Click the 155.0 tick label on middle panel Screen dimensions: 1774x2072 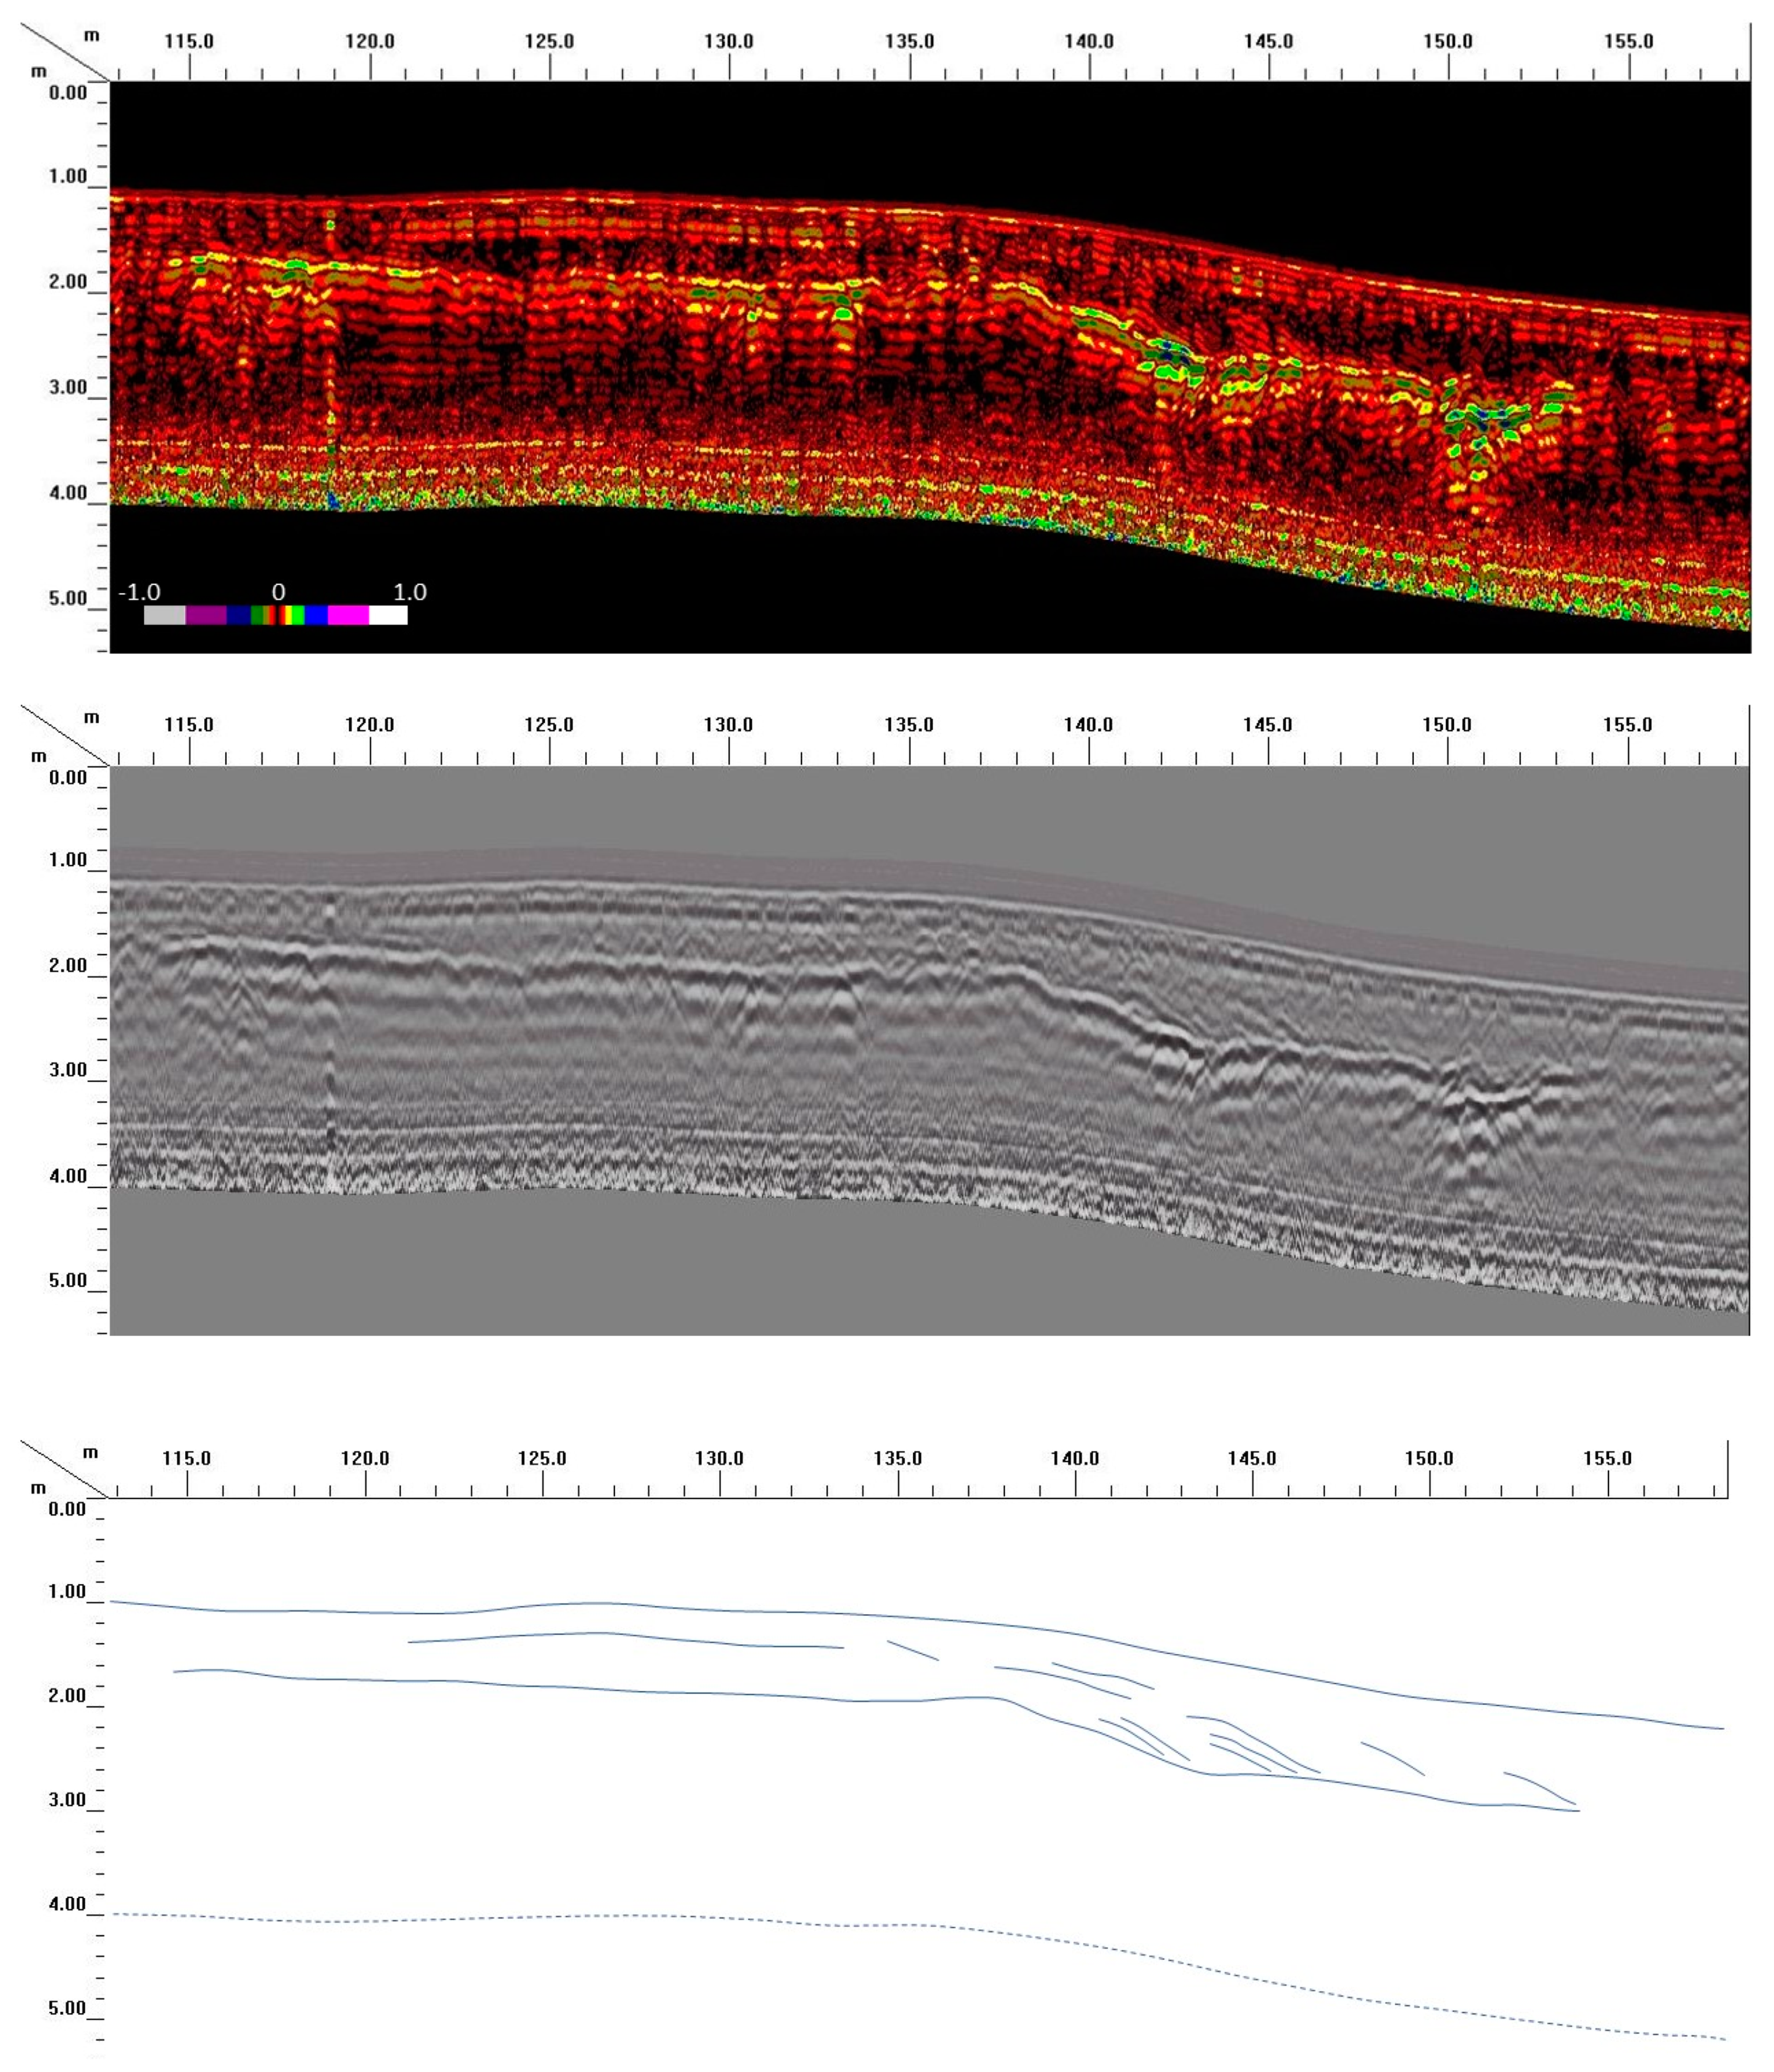pos(1627,724)
